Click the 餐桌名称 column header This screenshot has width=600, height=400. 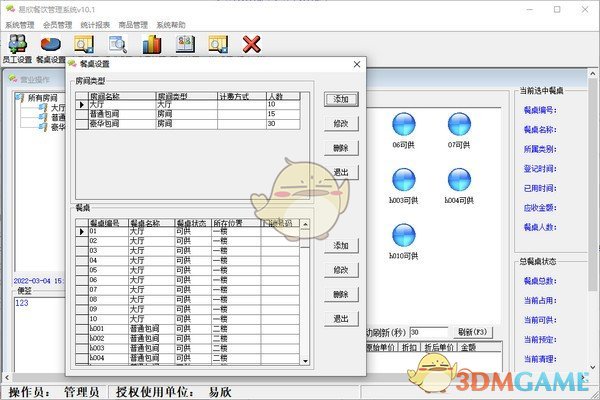pos(151,223)
